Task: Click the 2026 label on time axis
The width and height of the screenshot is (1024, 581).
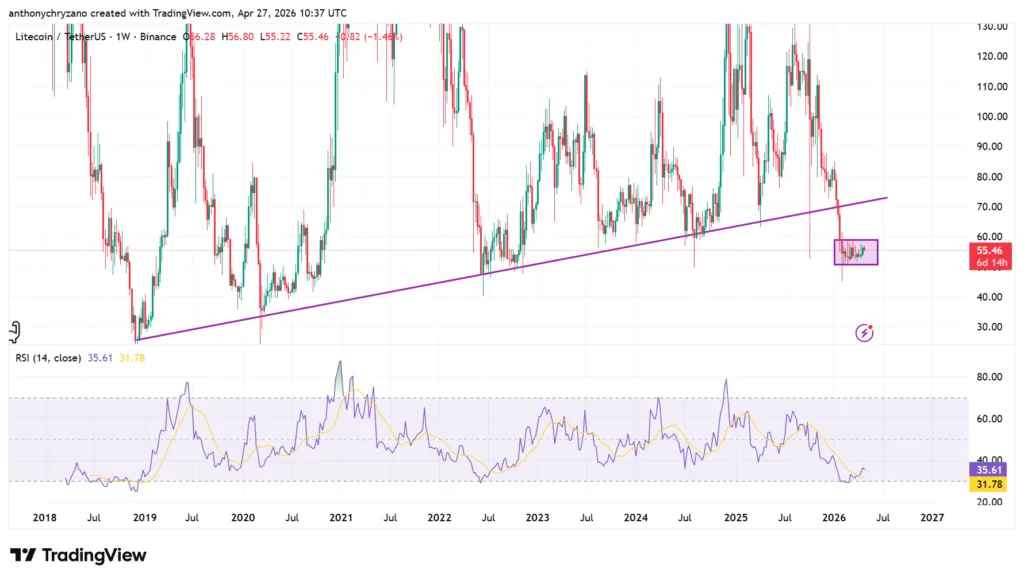Action: tap(832, 518)
